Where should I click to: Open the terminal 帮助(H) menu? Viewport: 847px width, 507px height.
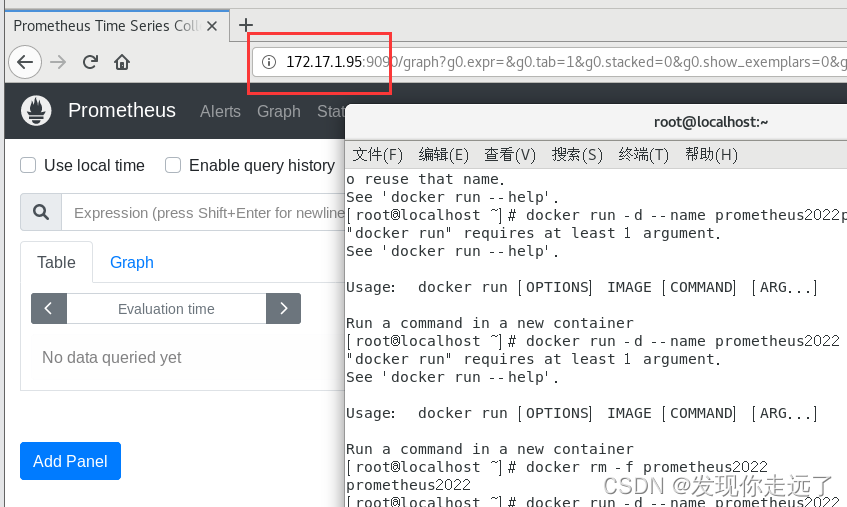(x=711, y=155)
